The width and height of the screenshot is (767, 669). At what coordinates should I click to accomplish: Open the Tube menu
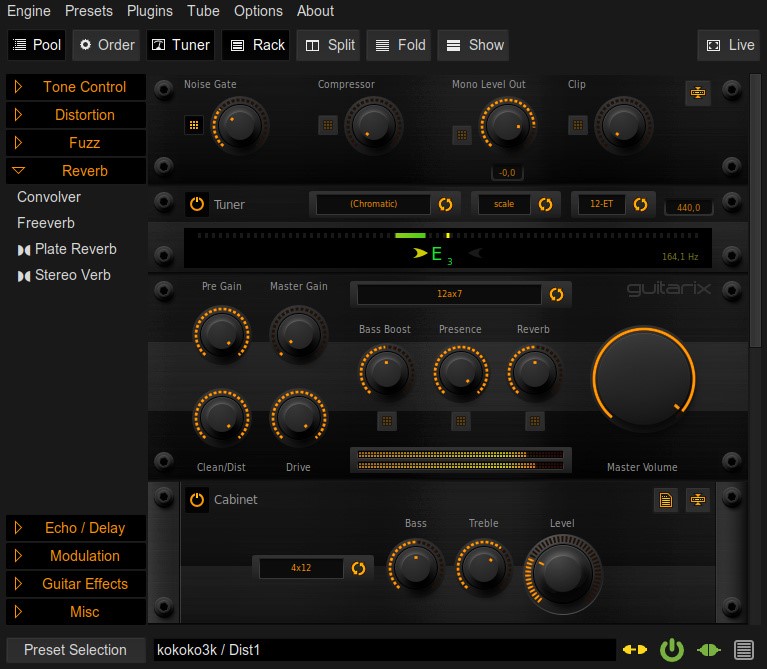pos(203,11)
